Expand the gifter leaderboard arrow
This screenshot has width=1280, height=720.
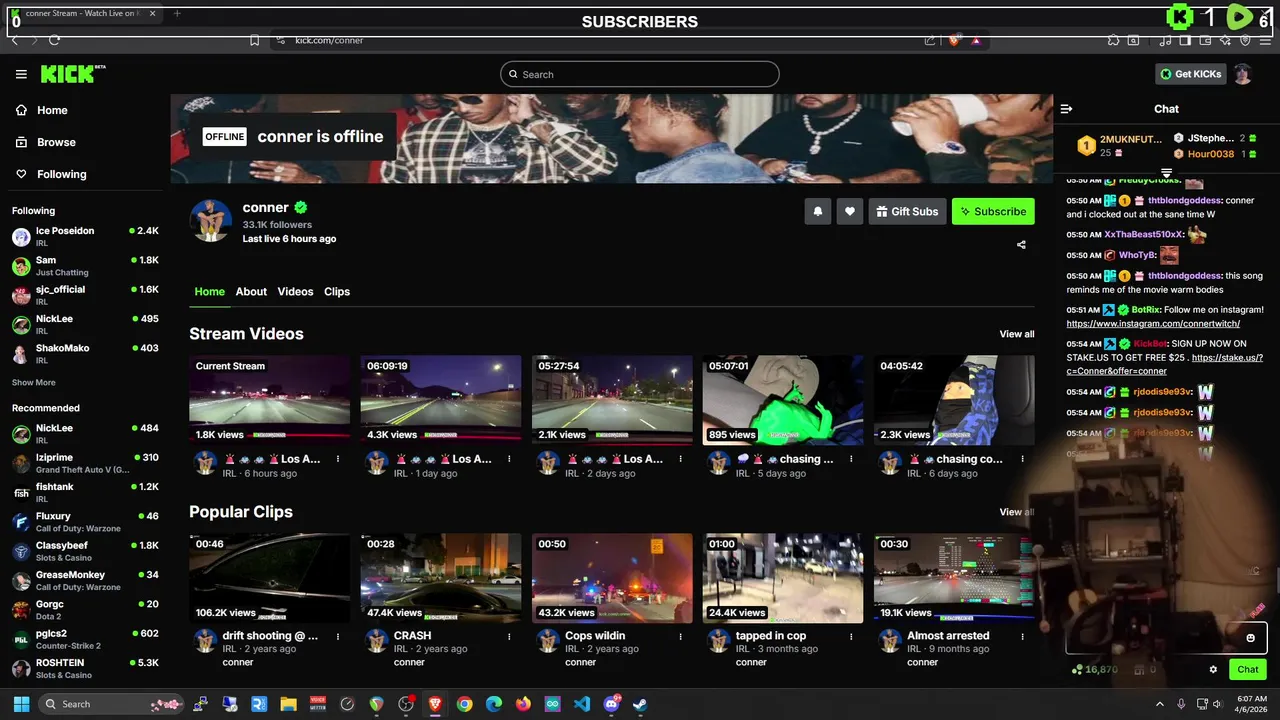[1166, 174]
